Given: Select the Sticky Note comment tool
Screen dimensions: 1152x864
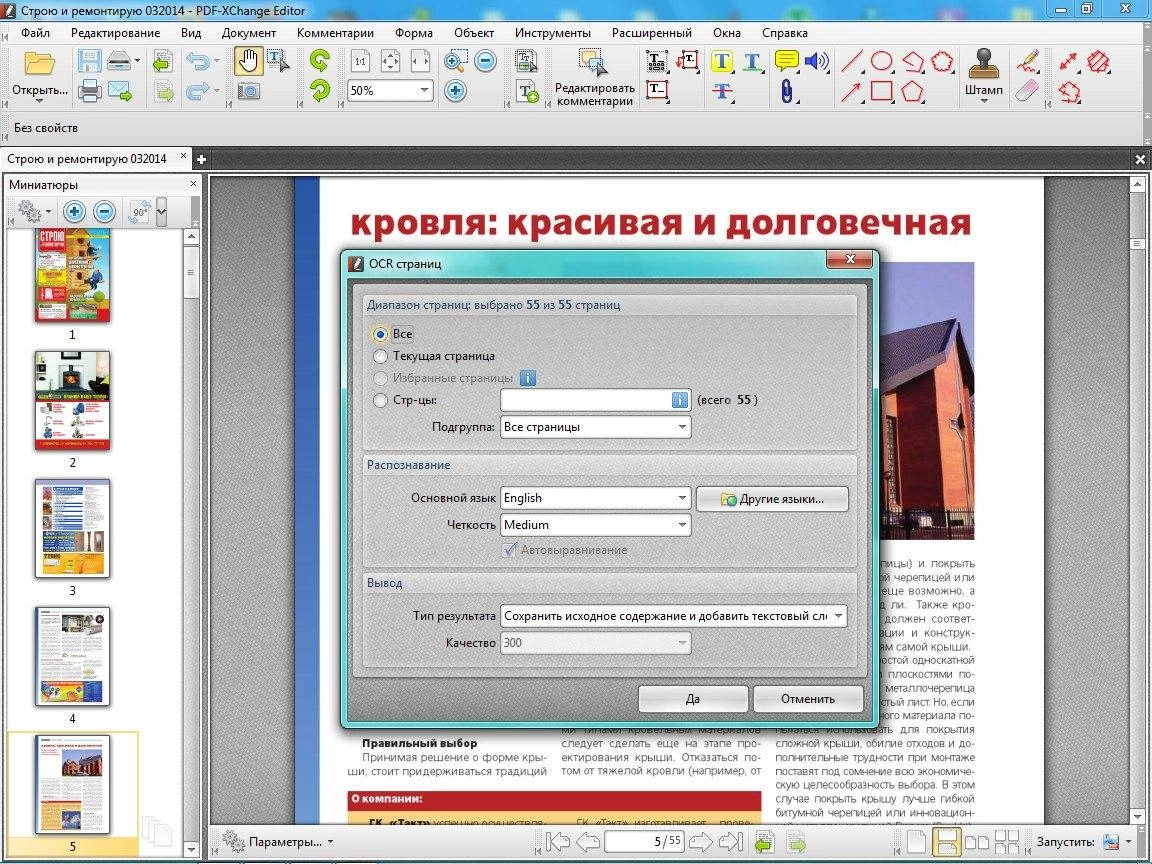Looking at the screenshot, I should (786, 60).
